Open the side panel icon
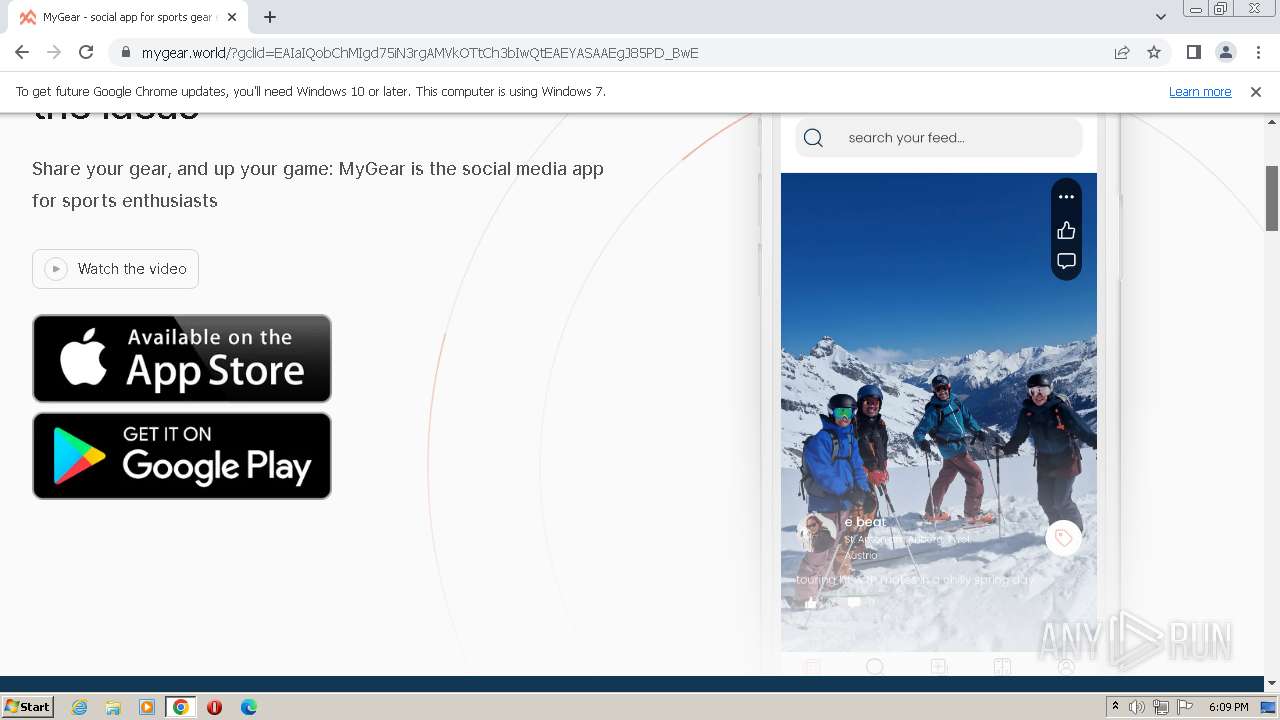Viewport: 1280px width, 720px height. coord(1193,53)
